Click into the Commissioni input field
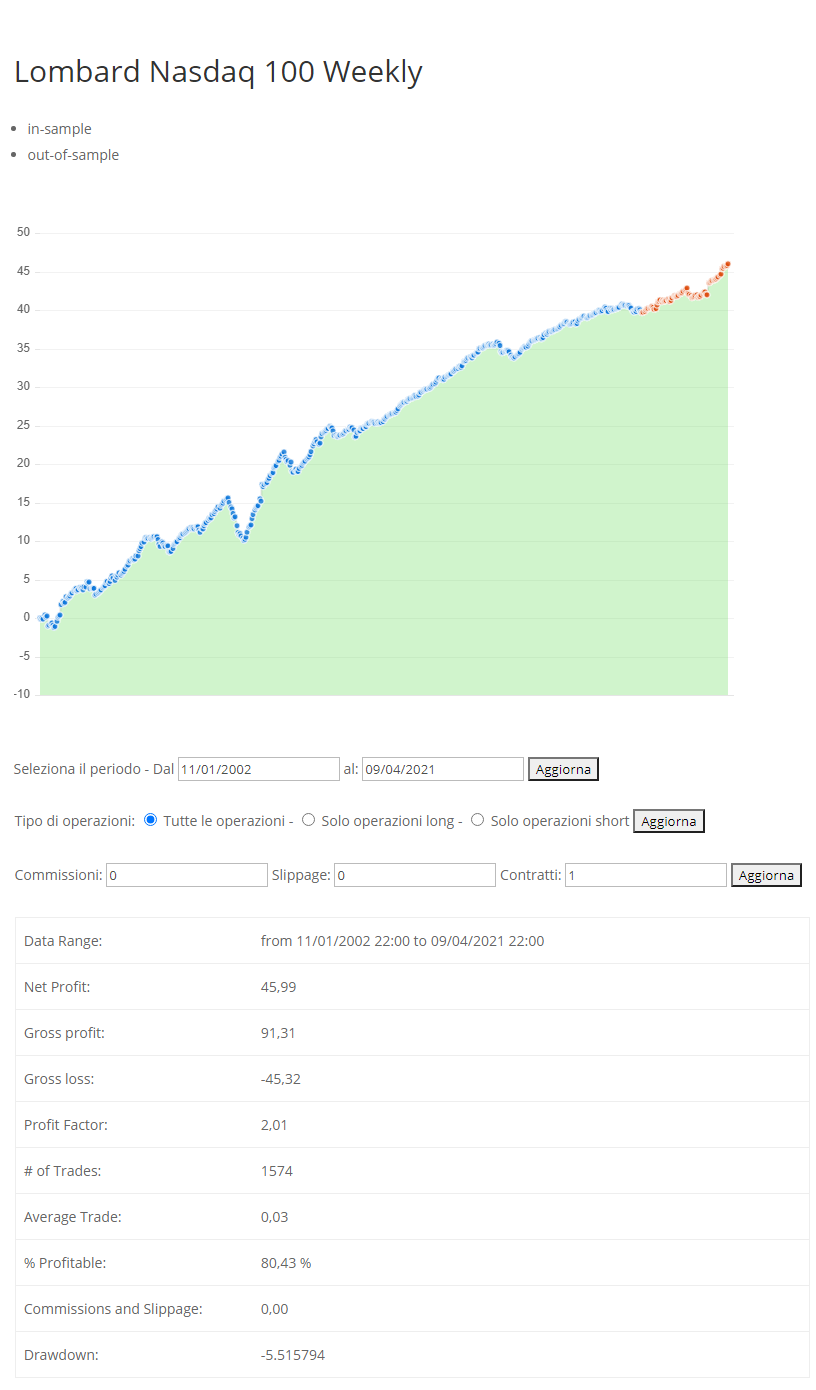The height and width of the screenshot is (1390, 816). [187, 875]
